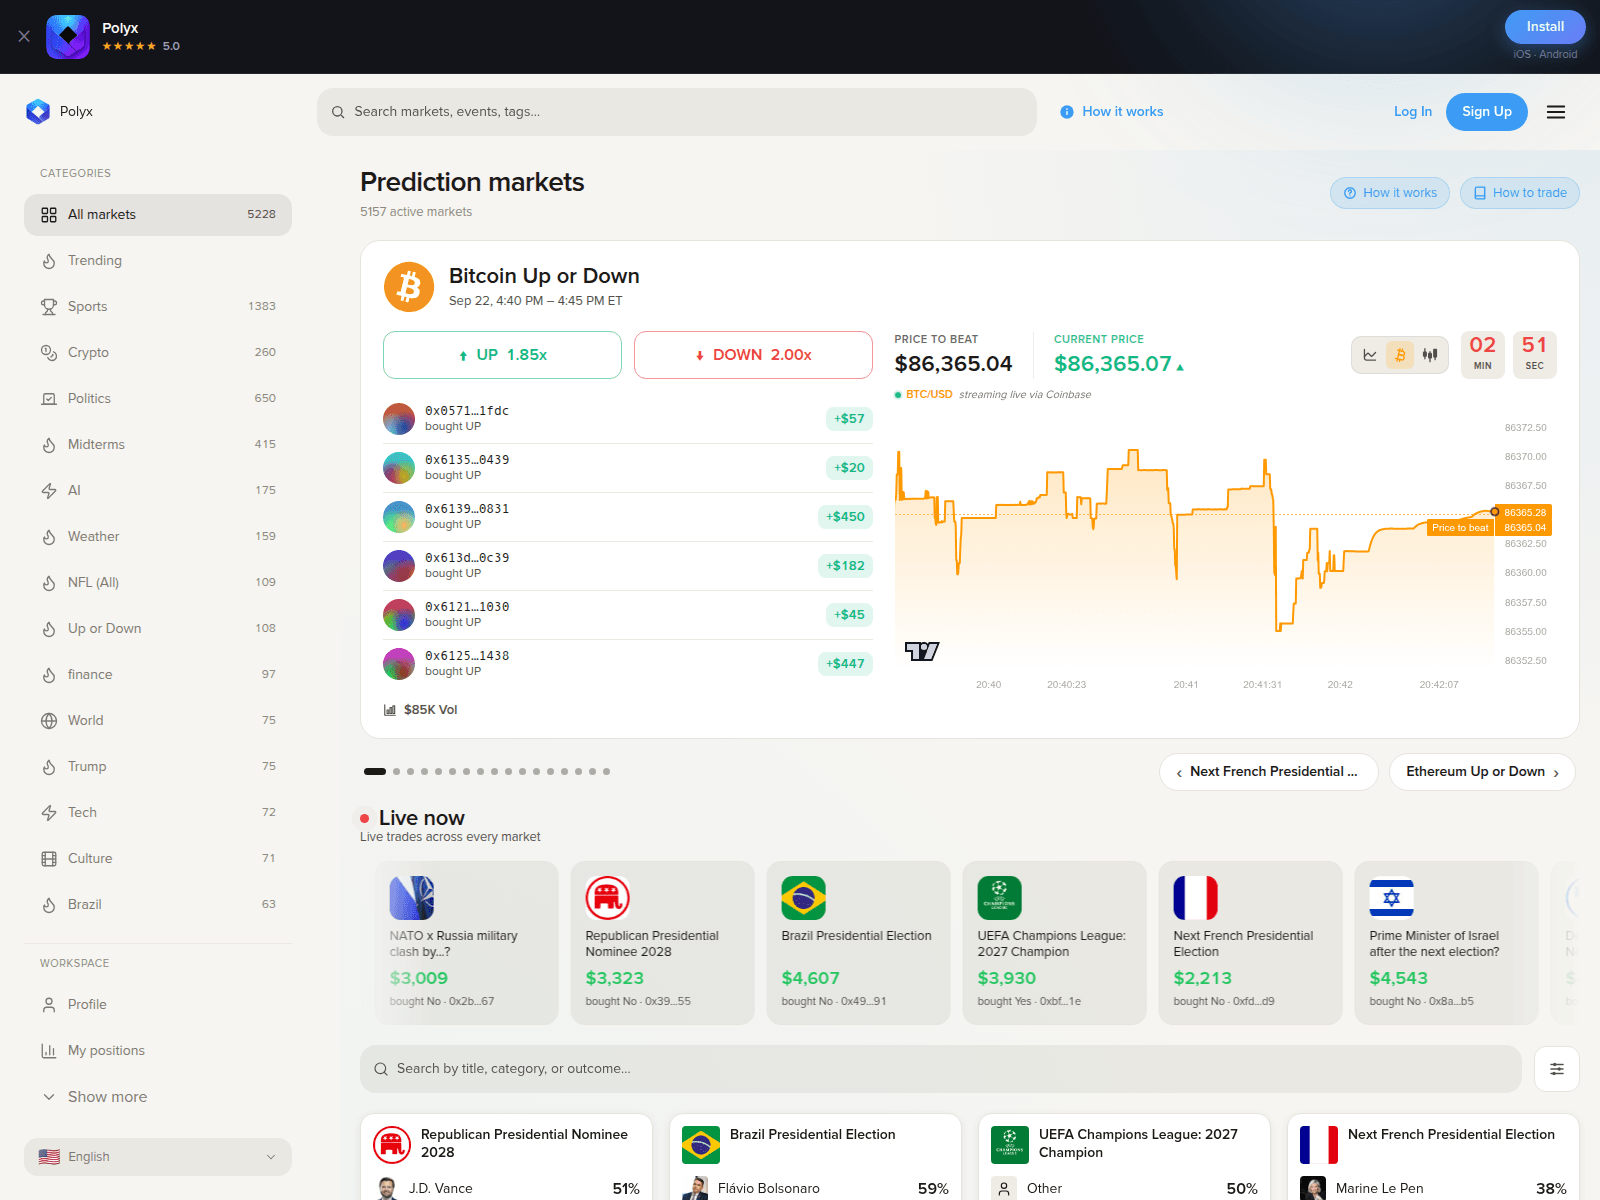Click the TradingView logo on chart
The image size is (1600, 1200).
tap(922, 651)
